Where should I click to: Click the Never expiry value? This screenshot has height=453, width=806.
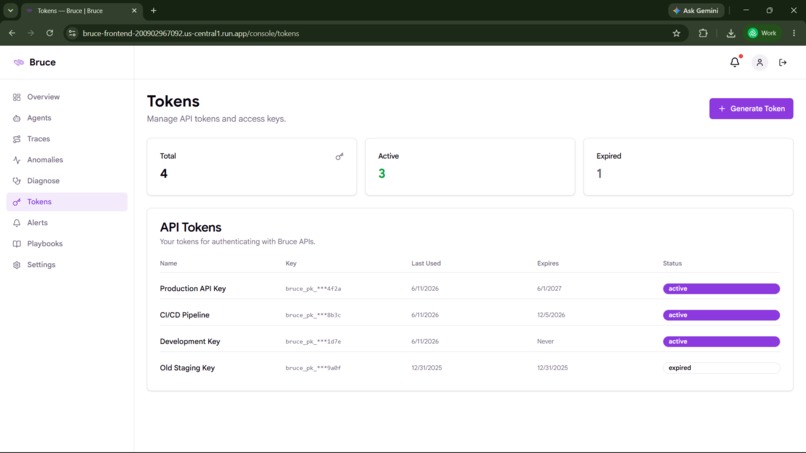545,341
